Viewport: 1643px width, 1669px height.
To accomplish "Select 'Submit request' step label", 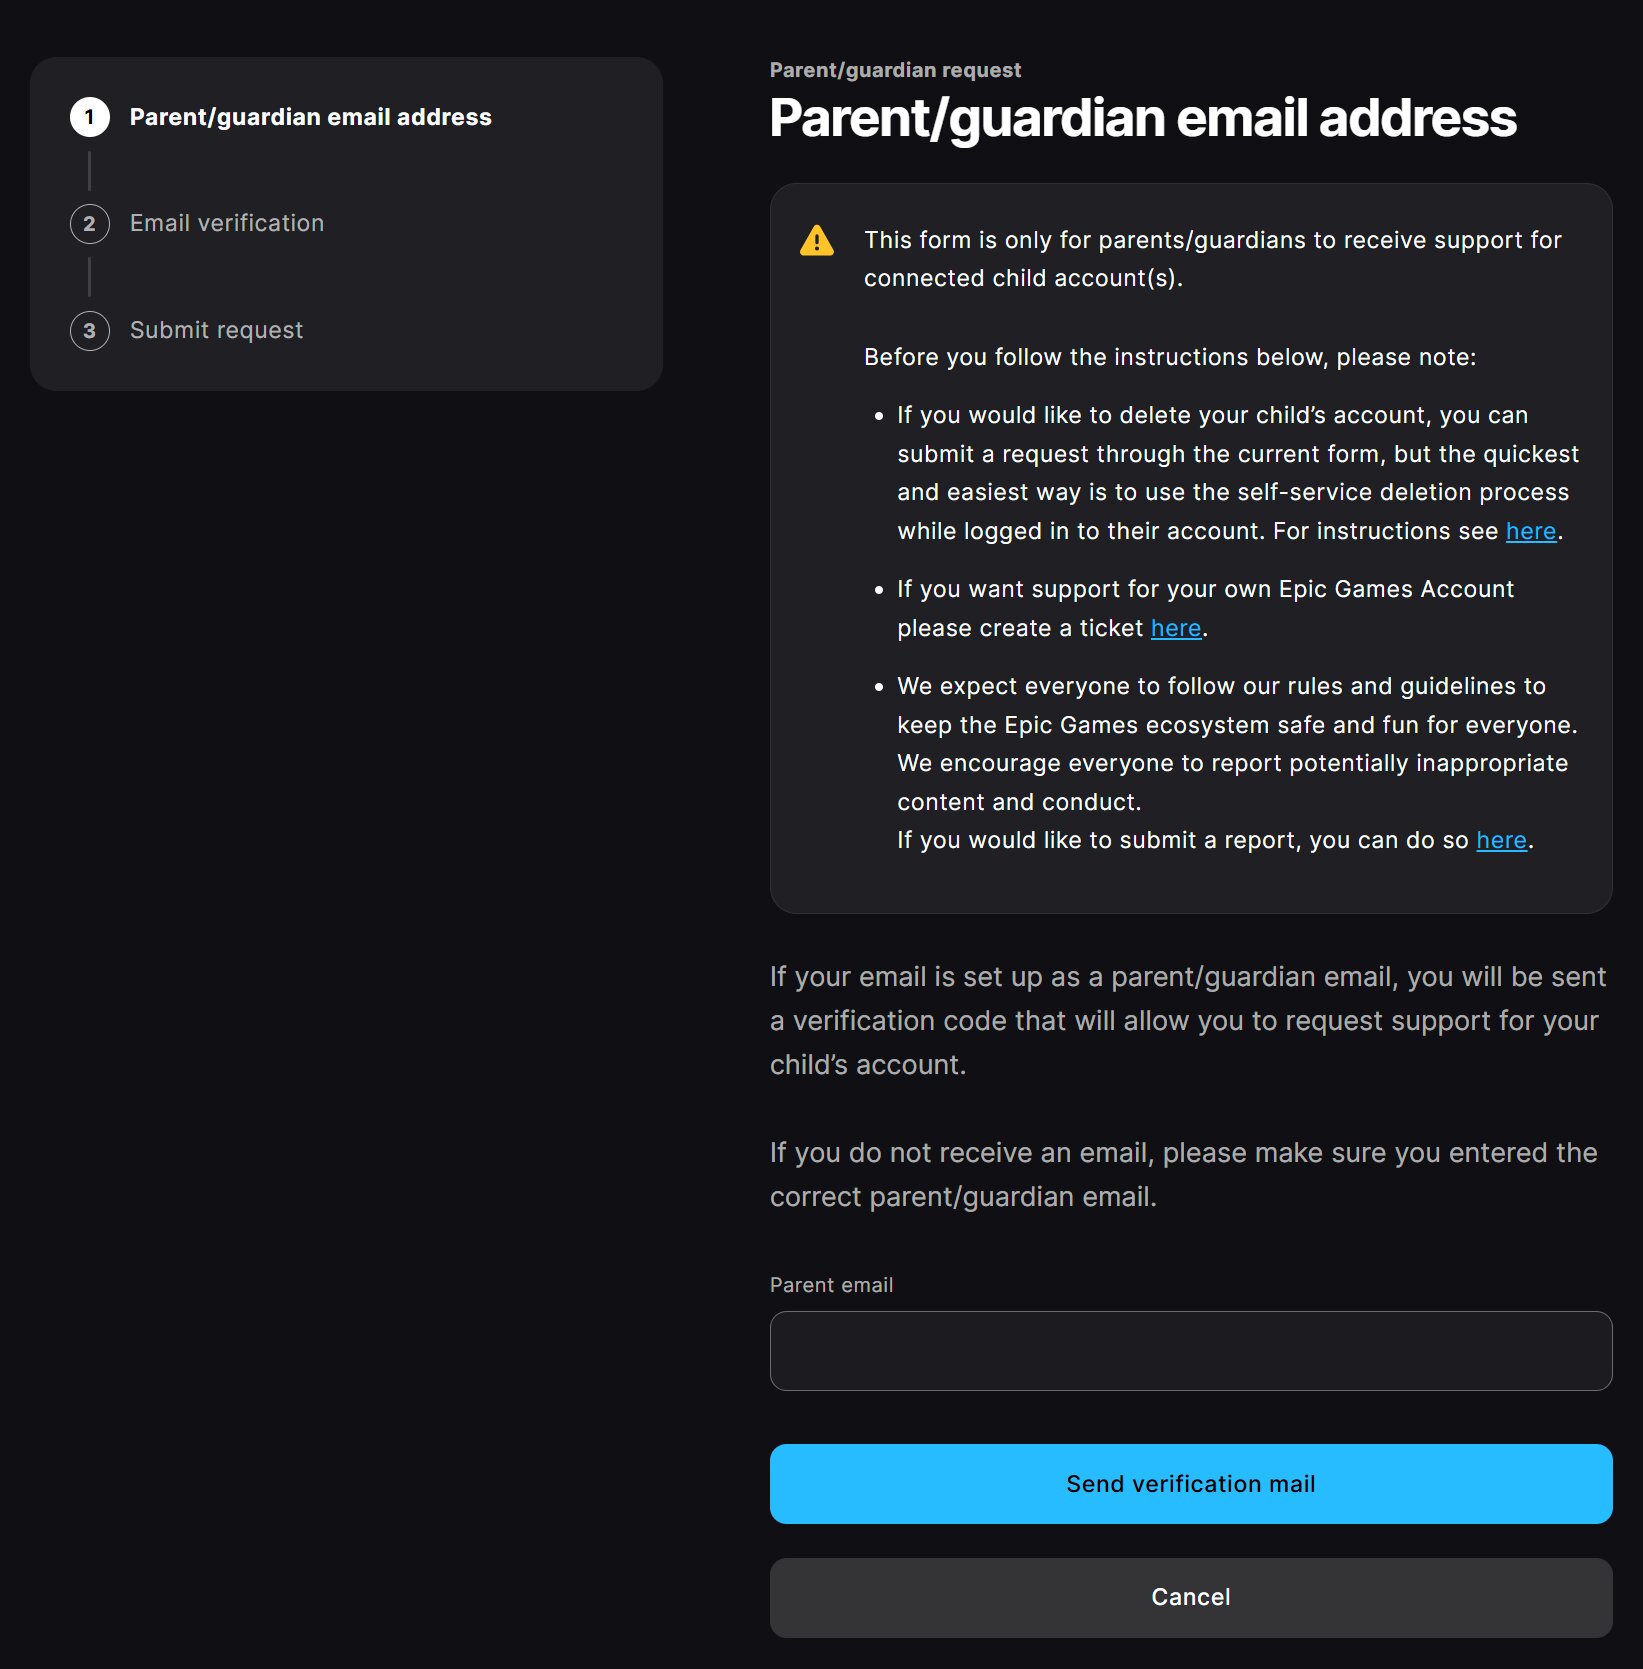I will (216, 330).
